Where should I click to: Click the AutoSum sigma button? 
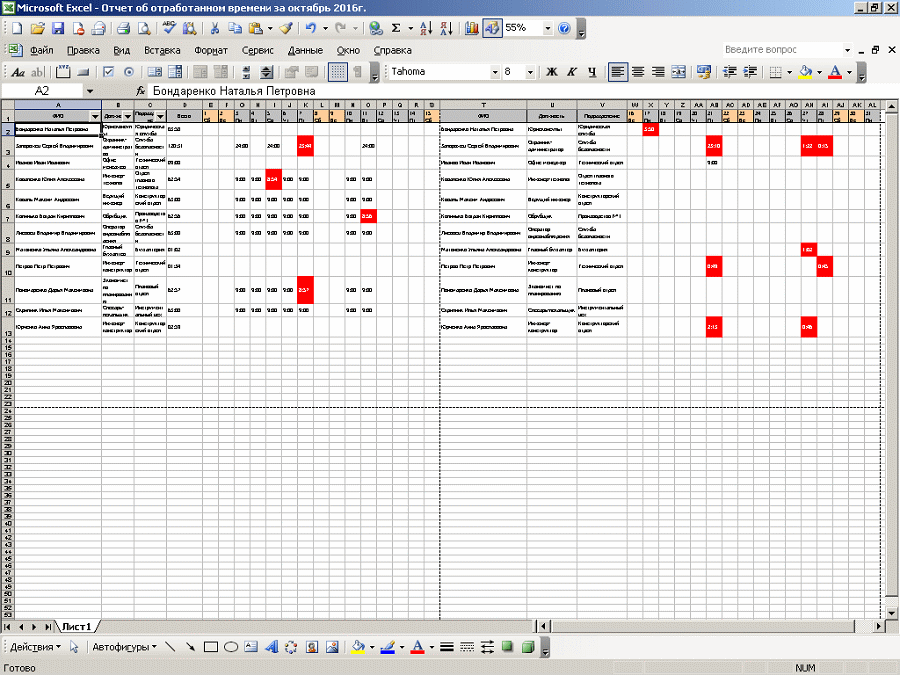[x=396, y=28]
